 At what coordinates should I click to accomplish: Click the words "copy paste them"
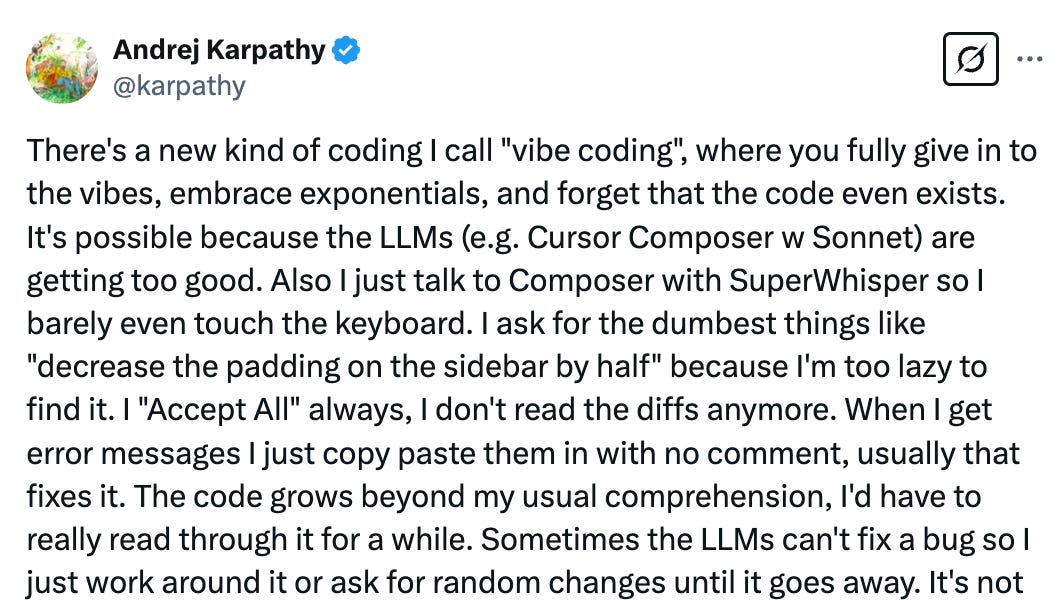click(439, 454)
